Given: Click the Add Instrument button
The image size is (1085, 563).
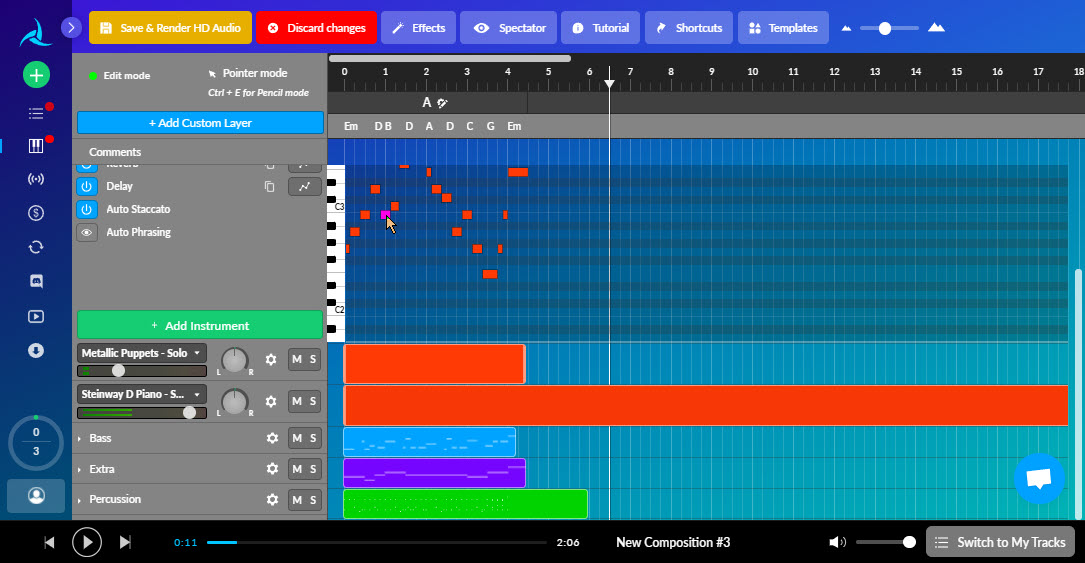Looking at the screenshot, I should (200, 325).
